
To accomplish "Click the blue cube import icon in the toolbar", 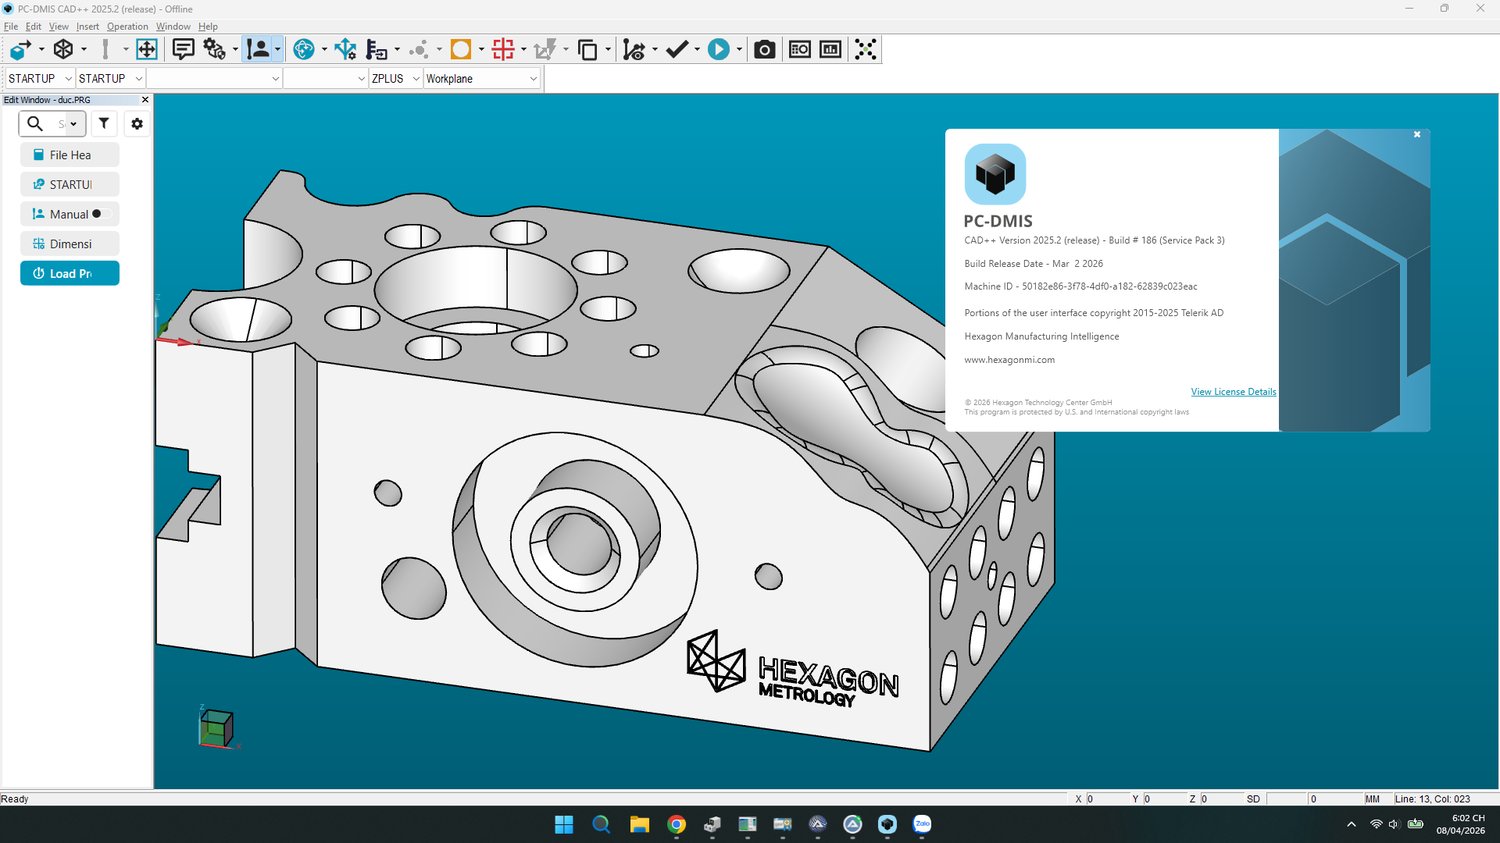I will [x=20, y=49].
